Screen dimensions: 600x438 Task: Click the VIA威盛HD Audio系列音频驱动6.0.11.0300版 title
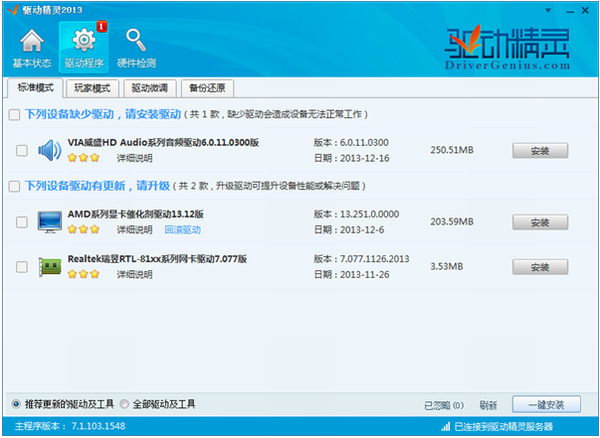[x=163, y=142]
